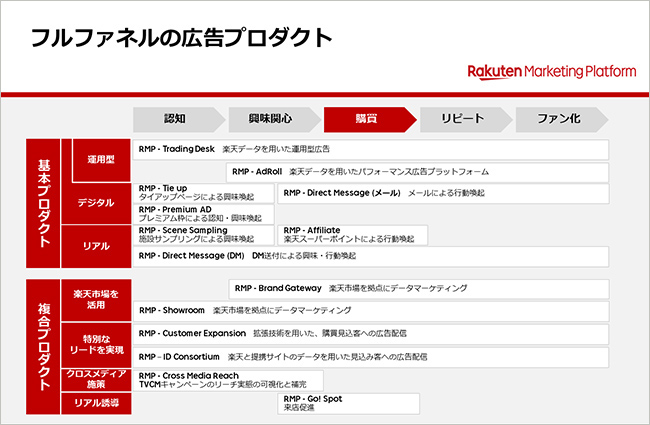The image size is (650, 425).
Task: Click the RMP - Showroom row
Action: tap(371, 311)
